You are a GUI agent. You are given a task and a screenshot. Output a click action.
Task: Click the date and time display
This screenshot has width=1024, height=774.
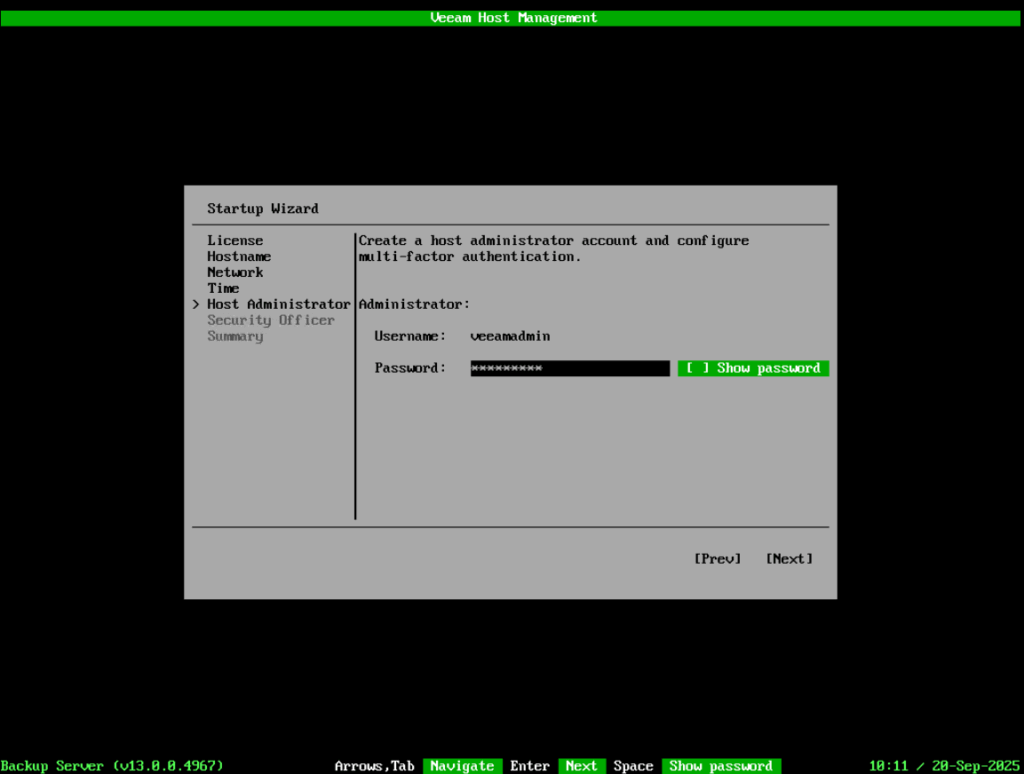click(943, 766)
